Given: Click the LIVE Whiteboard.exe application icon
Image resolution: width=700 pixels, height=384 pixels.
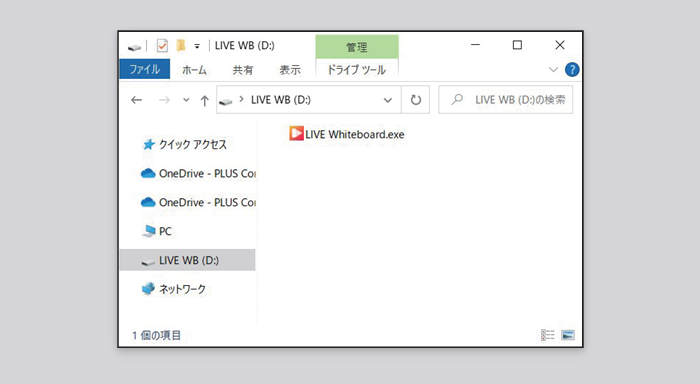Looking at the screenshot, I should pyautogui.click(x=296, y=134).
